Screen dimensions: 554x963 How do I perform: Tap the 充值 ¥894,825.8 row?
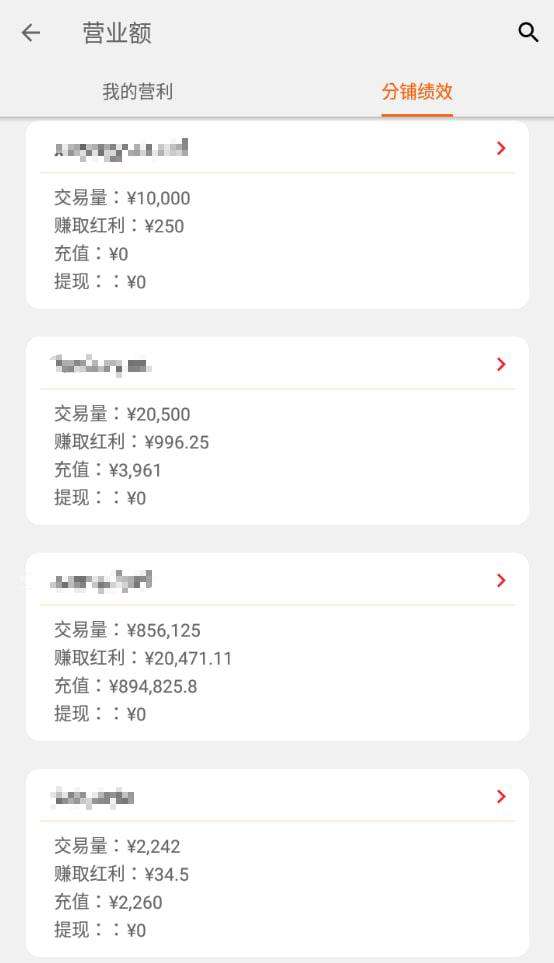pyautogui.click(x=126, y=686)
